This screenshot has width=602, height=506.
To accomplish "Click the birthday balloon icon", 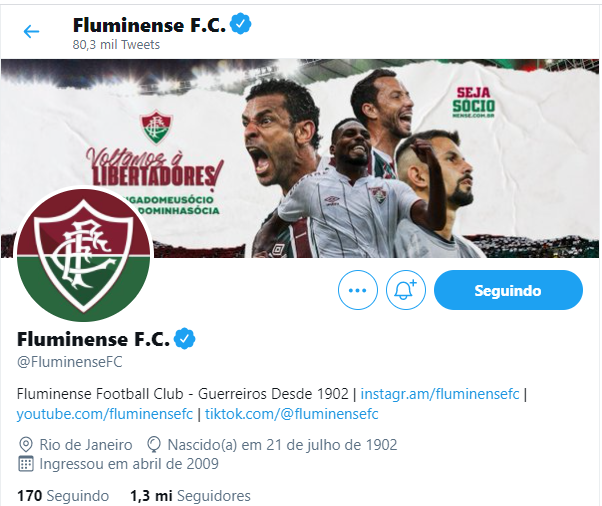I will click(154, 445).
